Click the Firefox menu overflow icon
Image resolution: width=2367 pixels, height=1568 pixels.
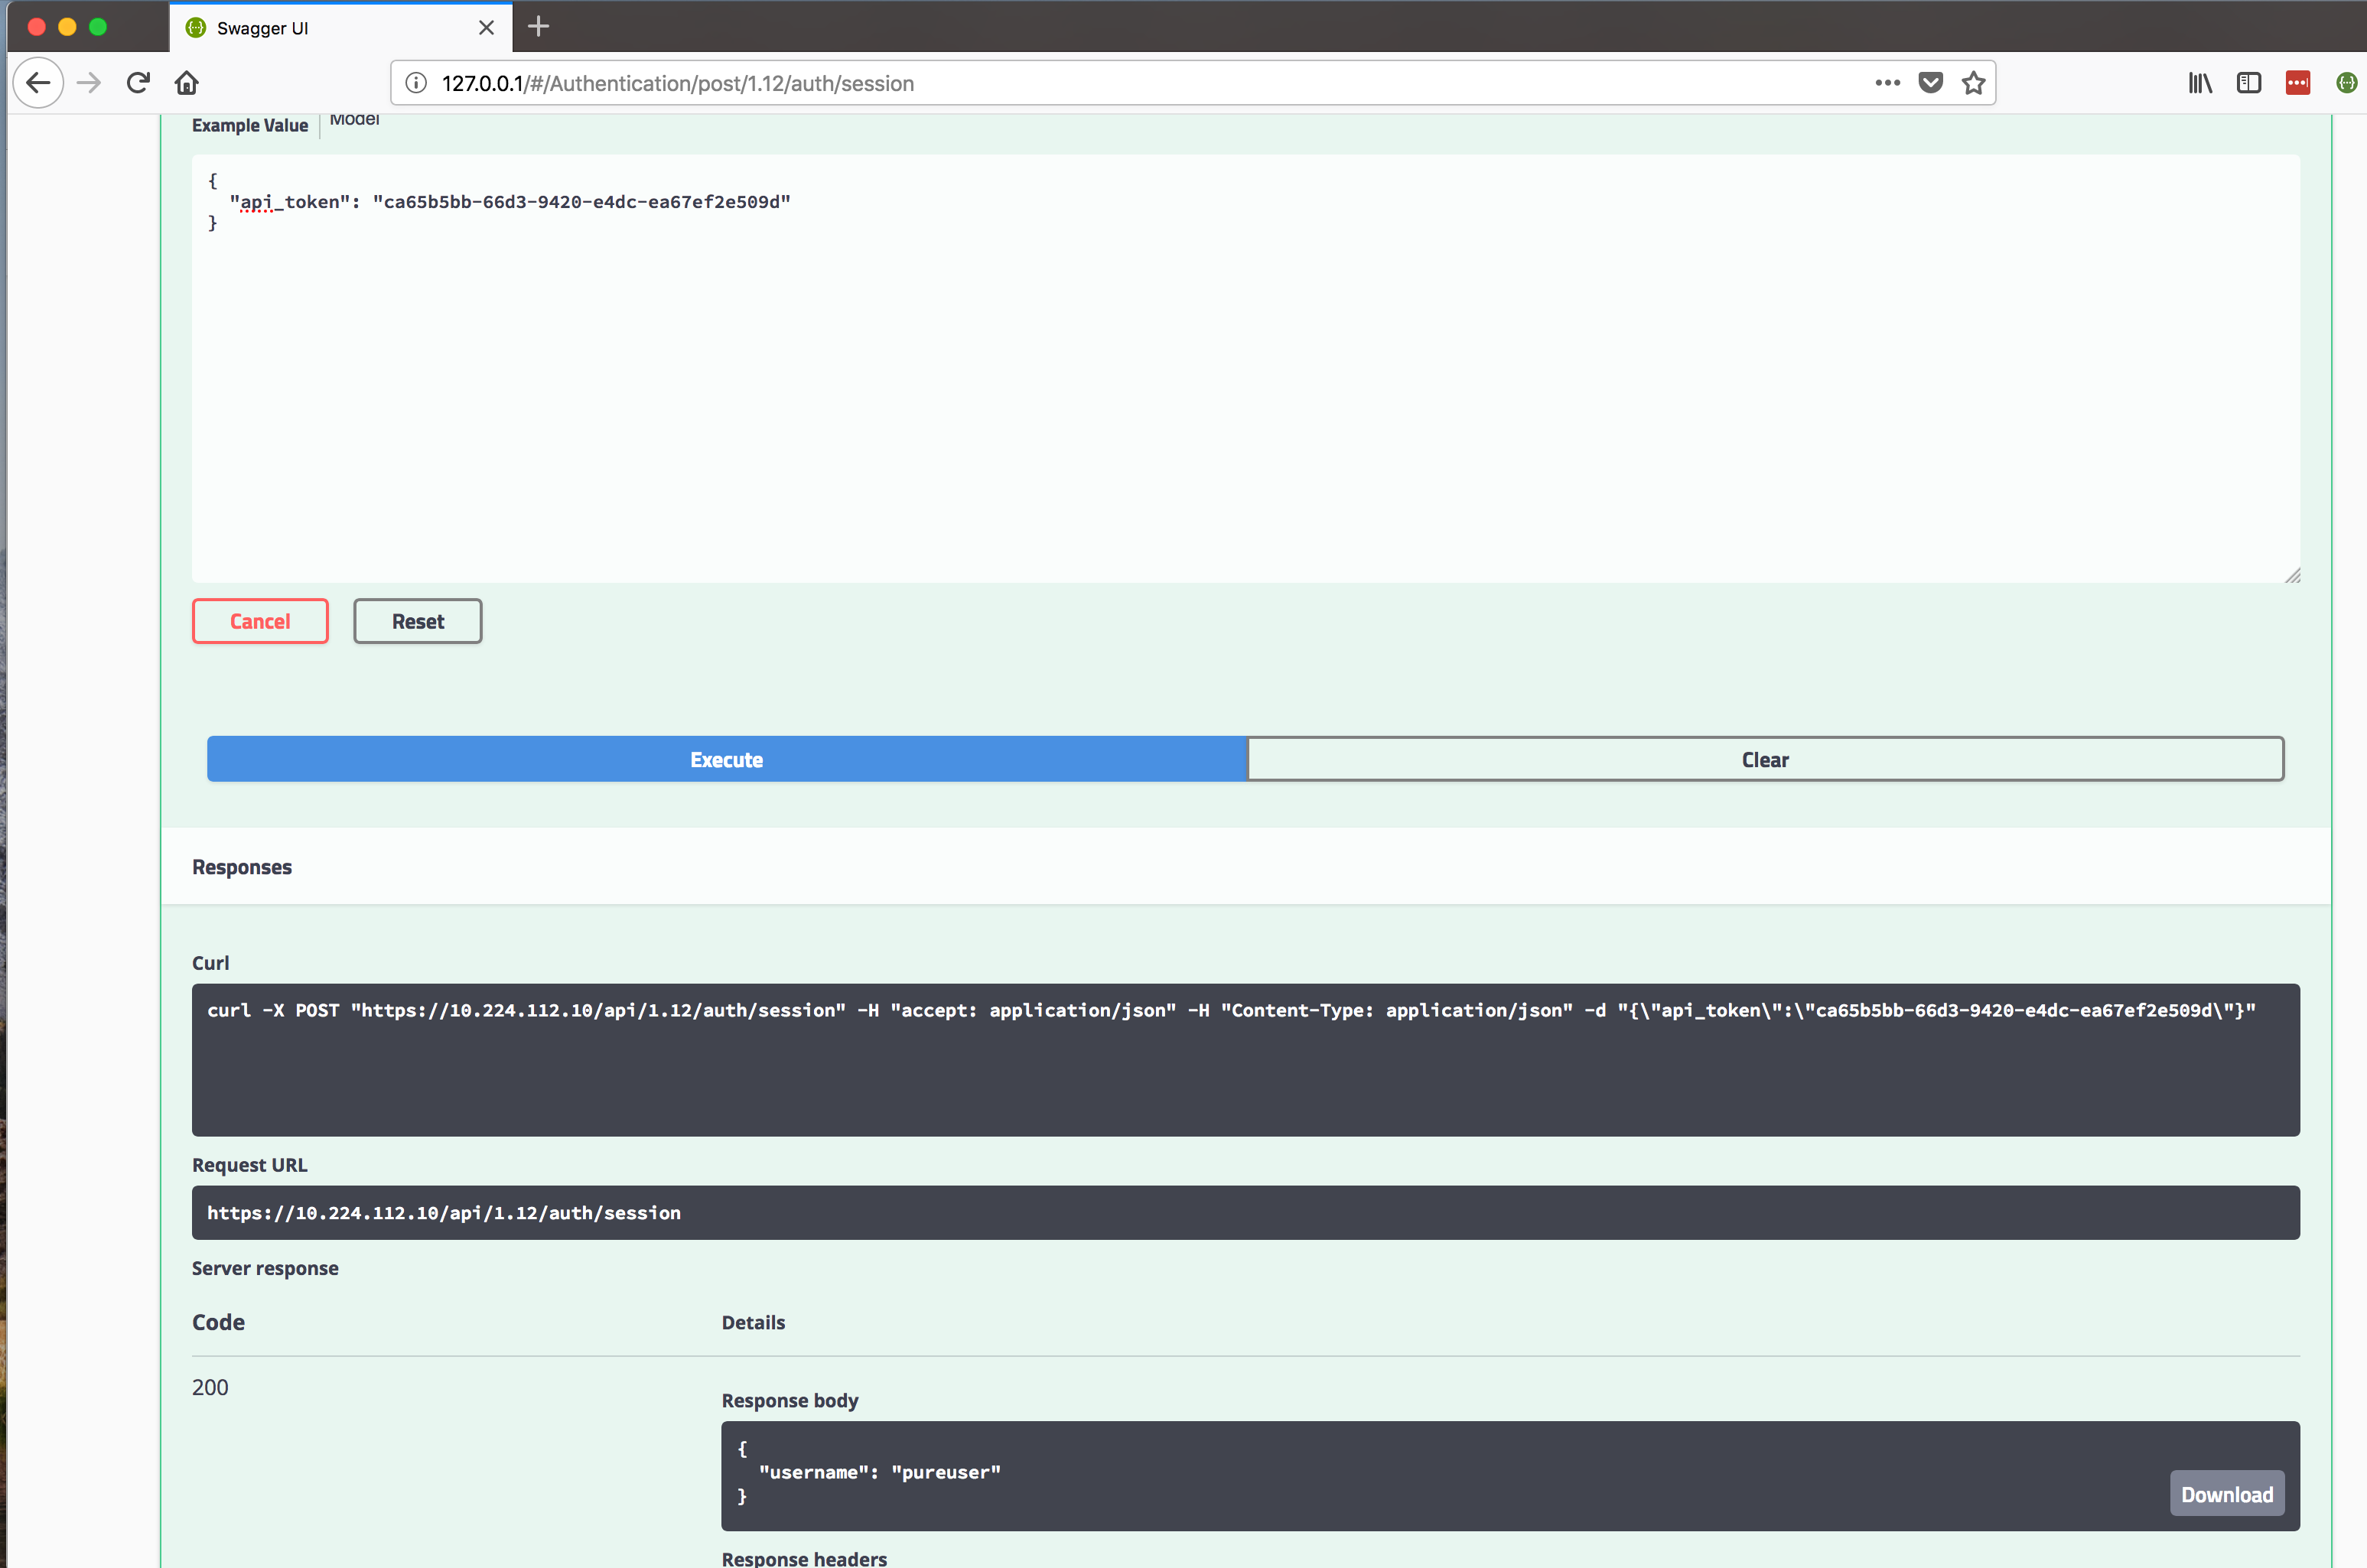pos(1887,83)
